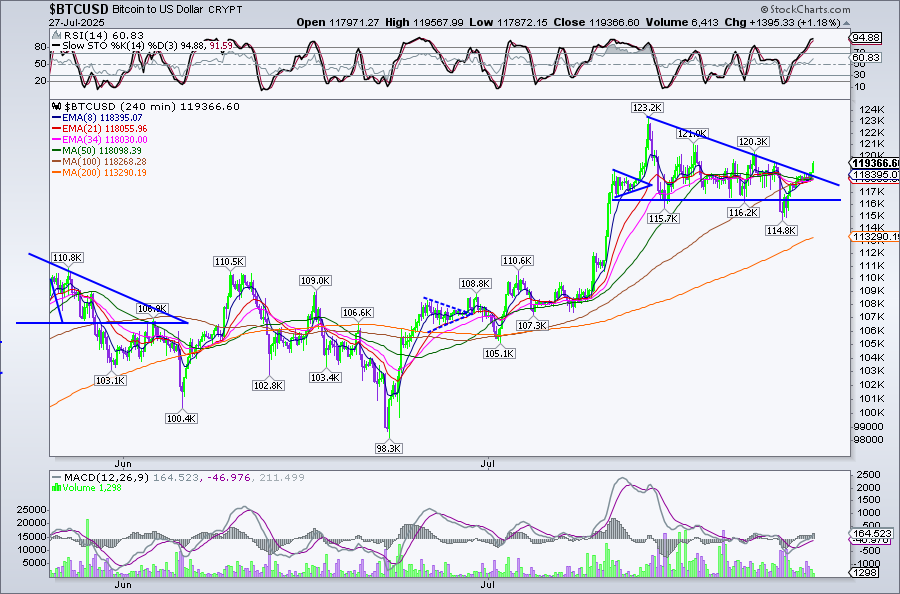
Task: Click the 123.2K peak price label
Action: pyautogui.click(x=647, y=107)
